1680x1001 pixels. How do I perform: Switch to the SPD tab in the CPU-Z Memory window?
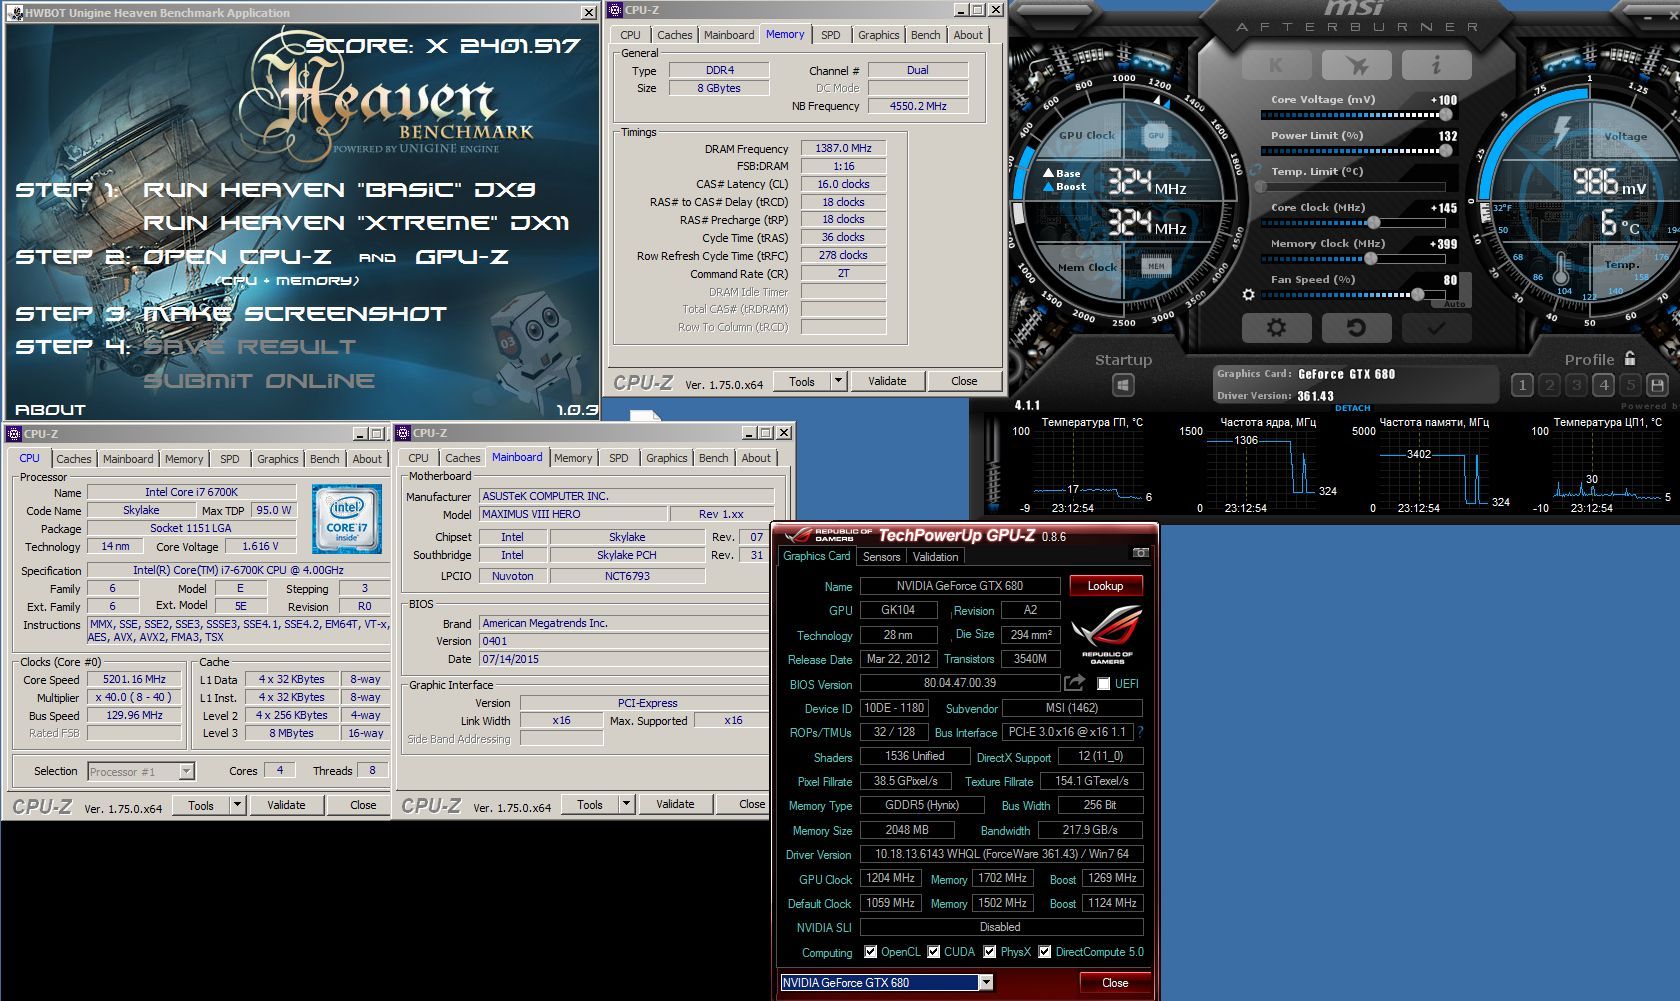830,35
